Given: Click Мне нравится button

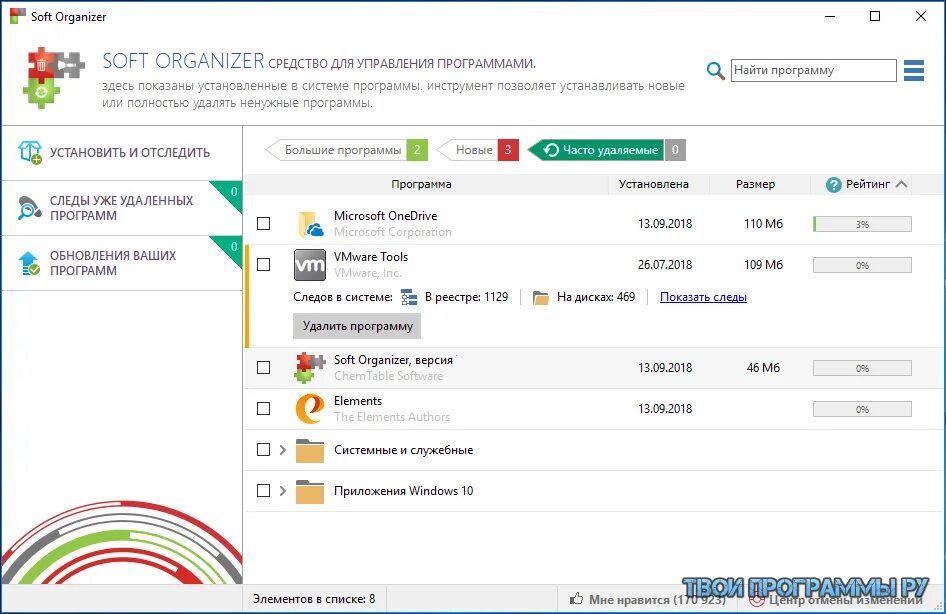Looking at the screenshot, I should (x=647, y=599).
